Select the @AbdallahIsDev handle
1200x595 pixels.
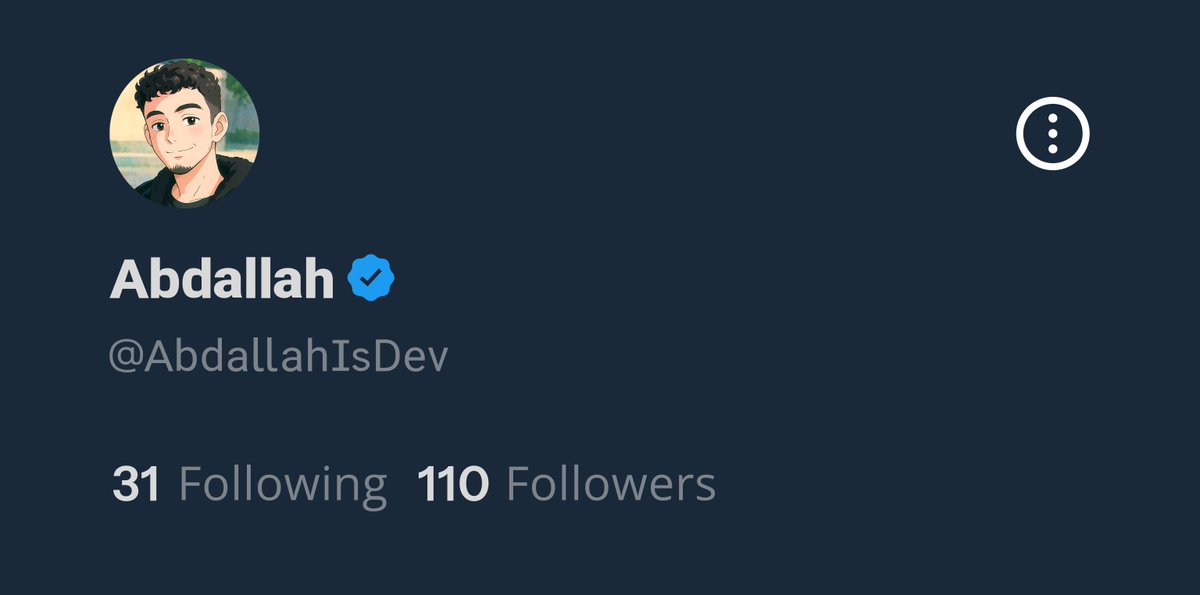(x=279, y=357)
